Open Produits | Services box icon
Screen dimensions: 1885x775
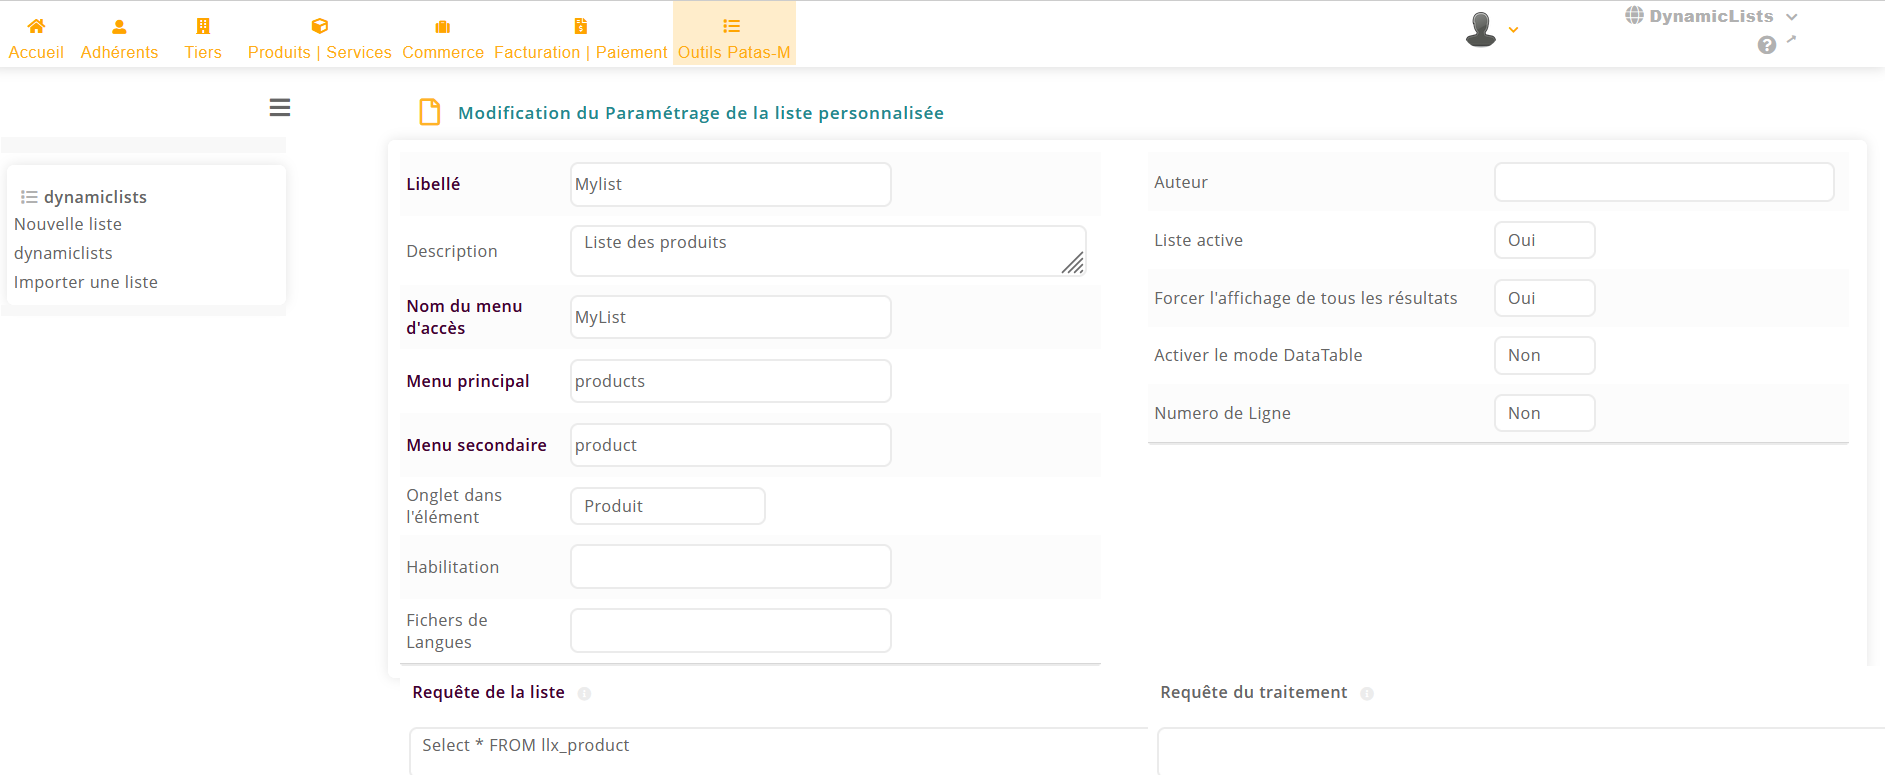click(x=319, y=27)
